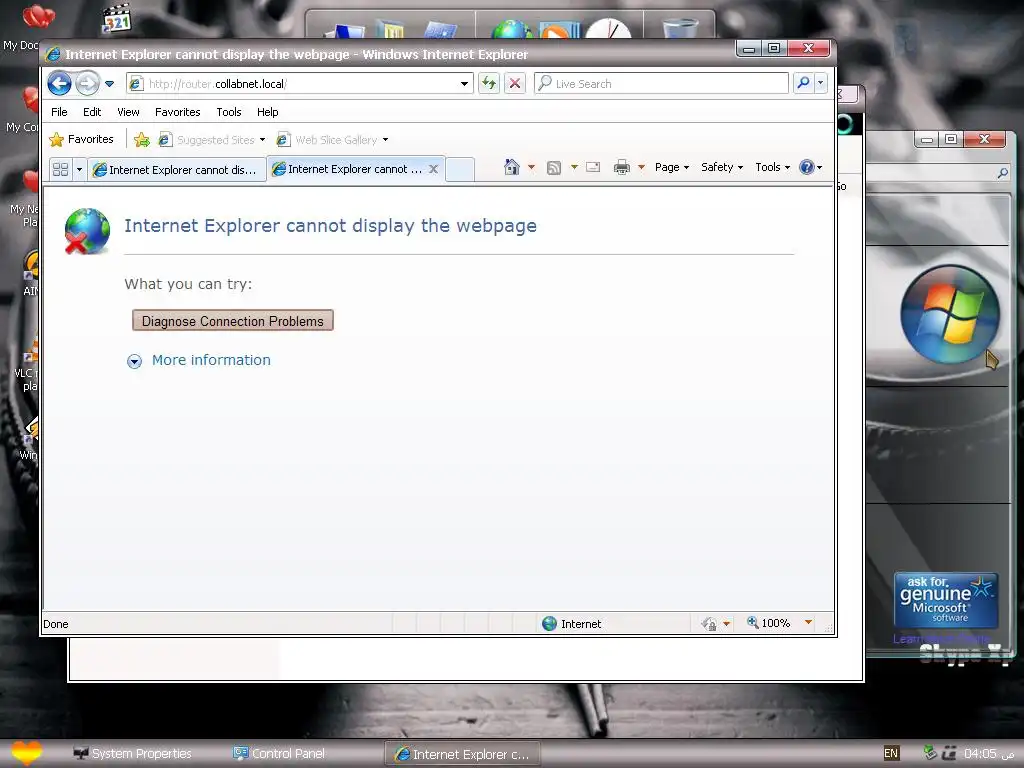The image size is (1024, 768).
Task: Open the Favorites menu in menu bar
Action: pos(178,112)
